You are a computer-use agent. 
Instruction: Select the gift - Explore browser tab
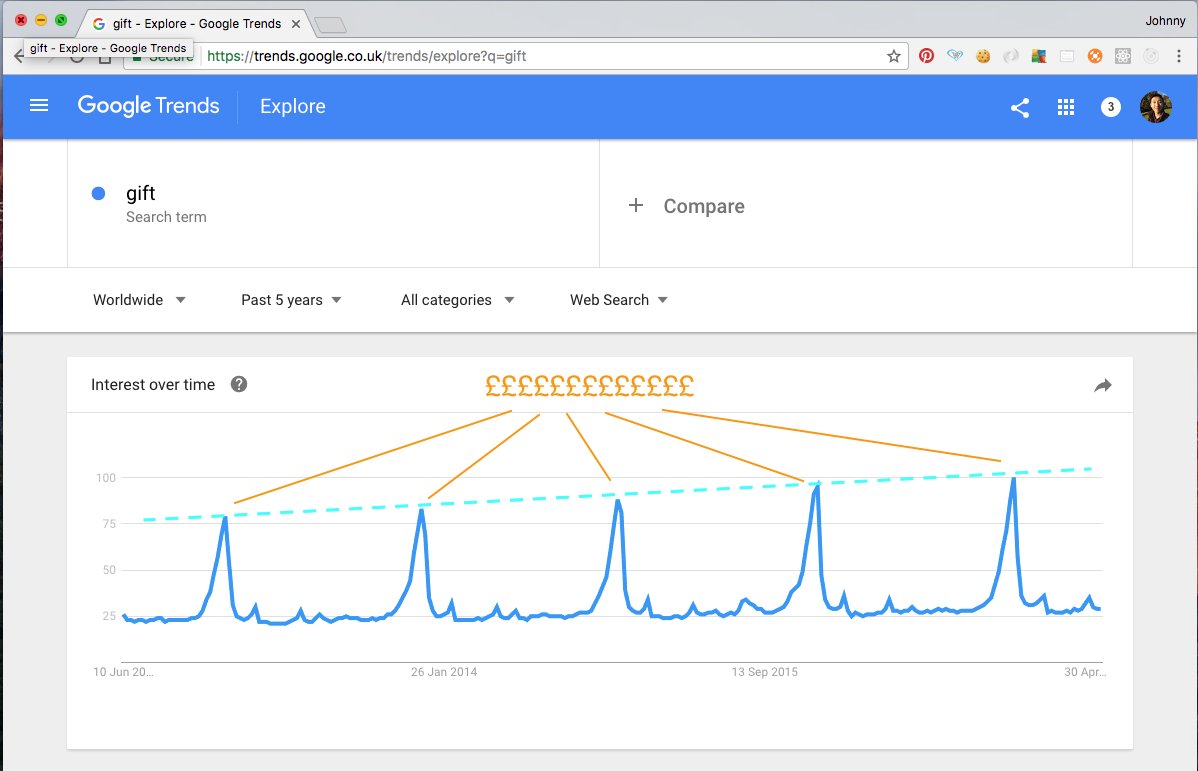pyautogui.click(x=196, y=24)
